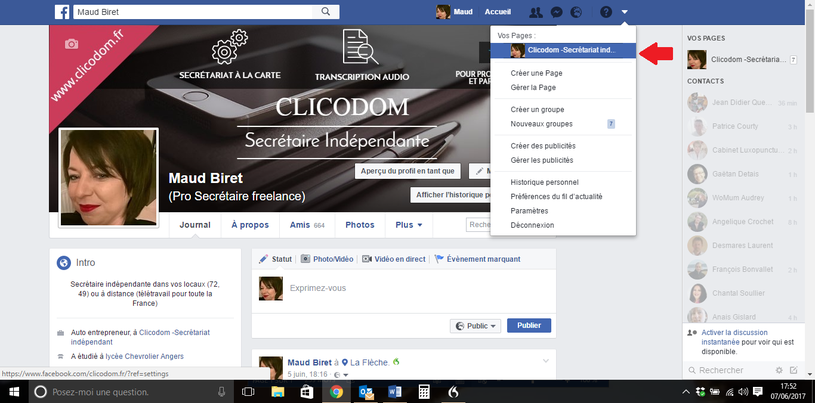Select Évènement marquant option

477,259
